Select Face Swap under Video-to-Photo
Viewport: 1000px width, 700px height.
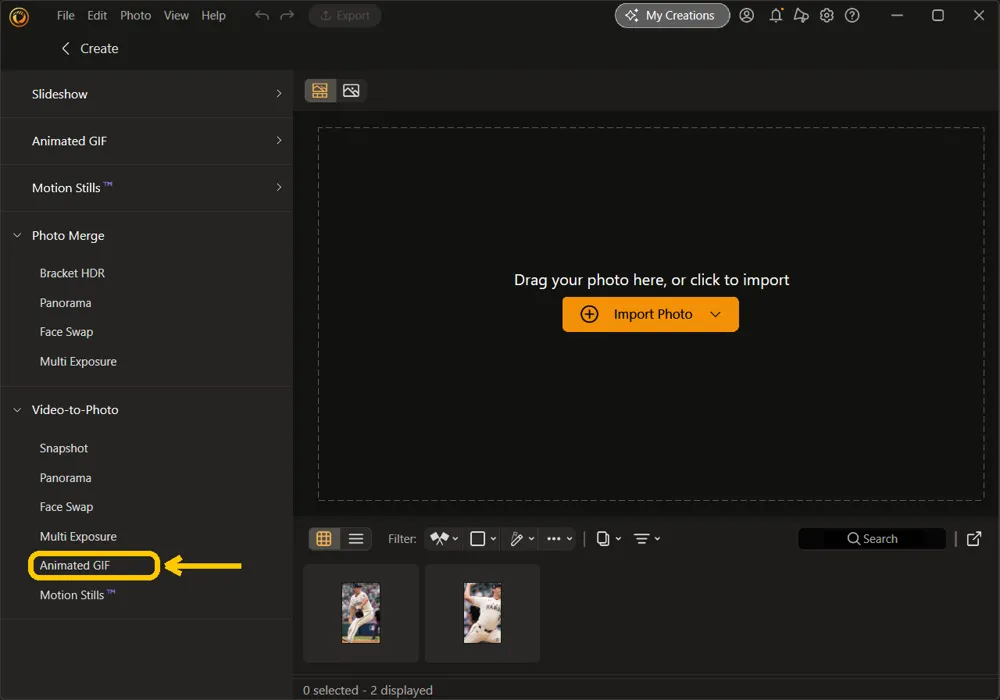(66, 507)
